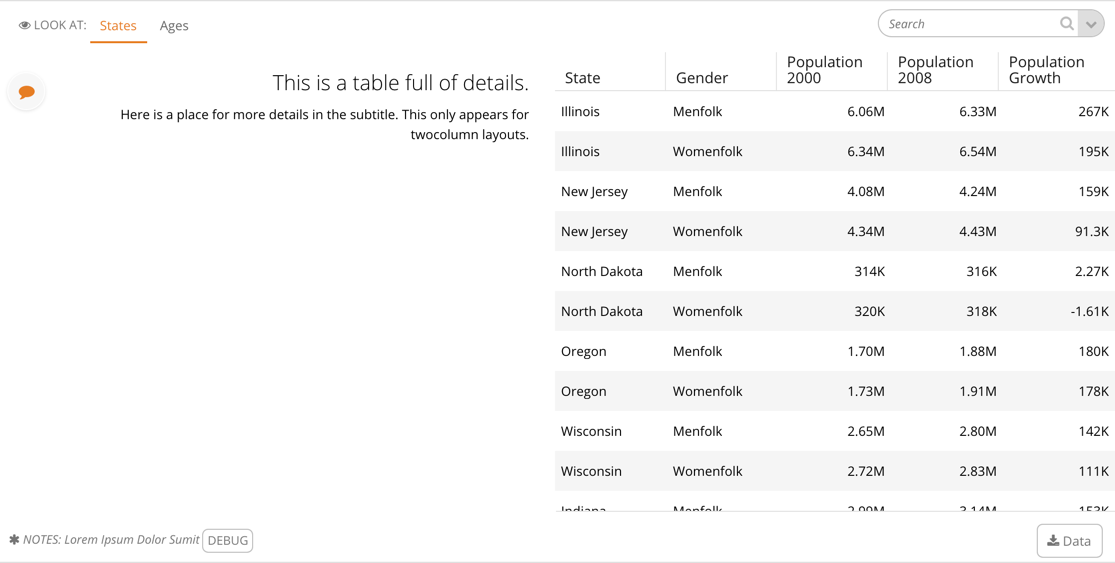Sort by Population 2008 column header
The image size is (1115, 563).
pyautogui.click(x=943, y=71)
